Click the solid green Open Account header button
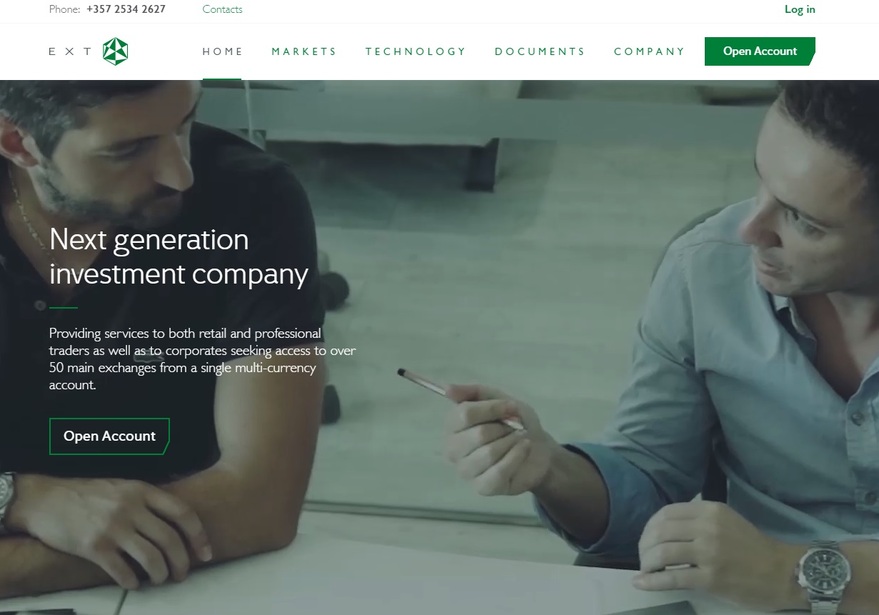The width and height of the screenshot is (879, 615). point(760,51)
